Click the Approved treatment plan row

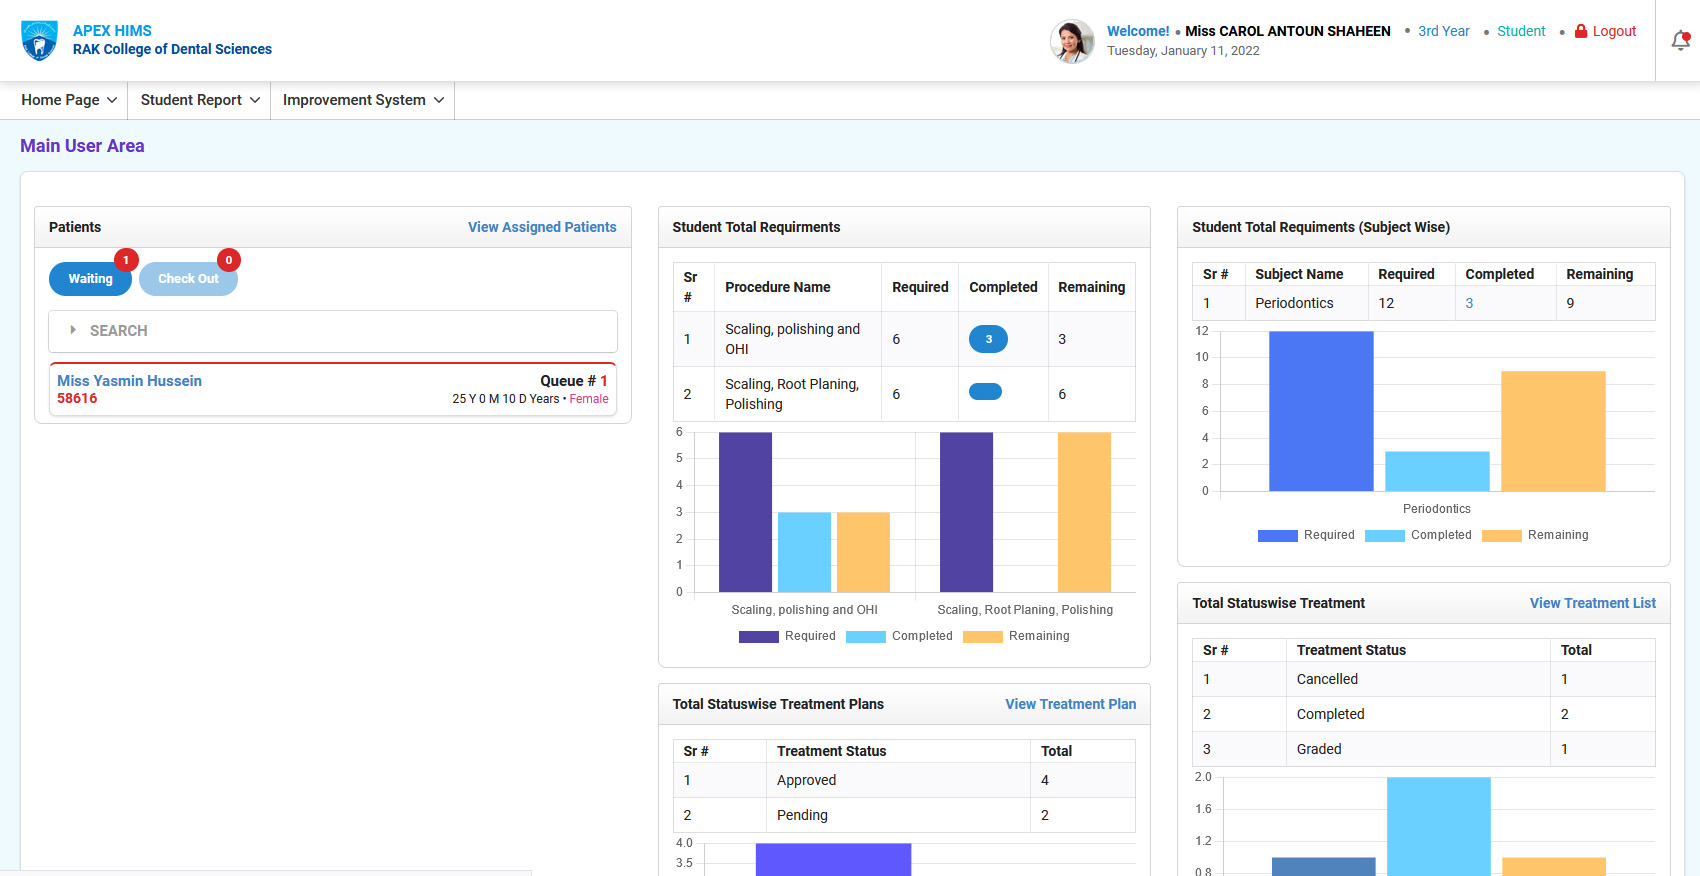click(x=904, y=780)
